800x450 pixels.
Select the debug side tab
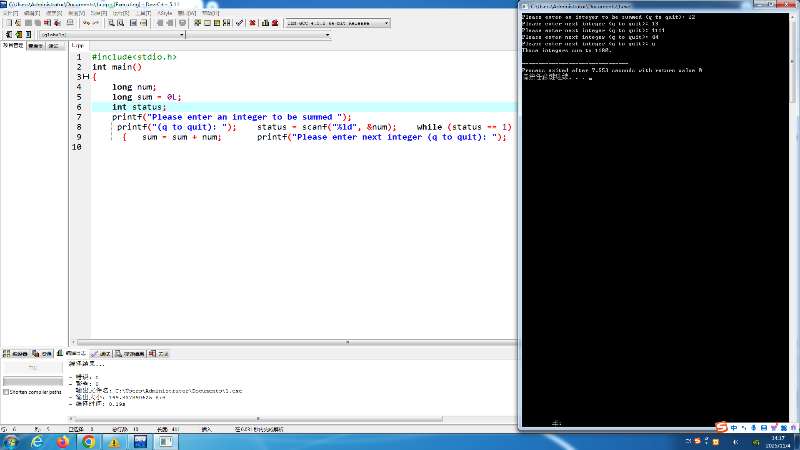point(54,46)
